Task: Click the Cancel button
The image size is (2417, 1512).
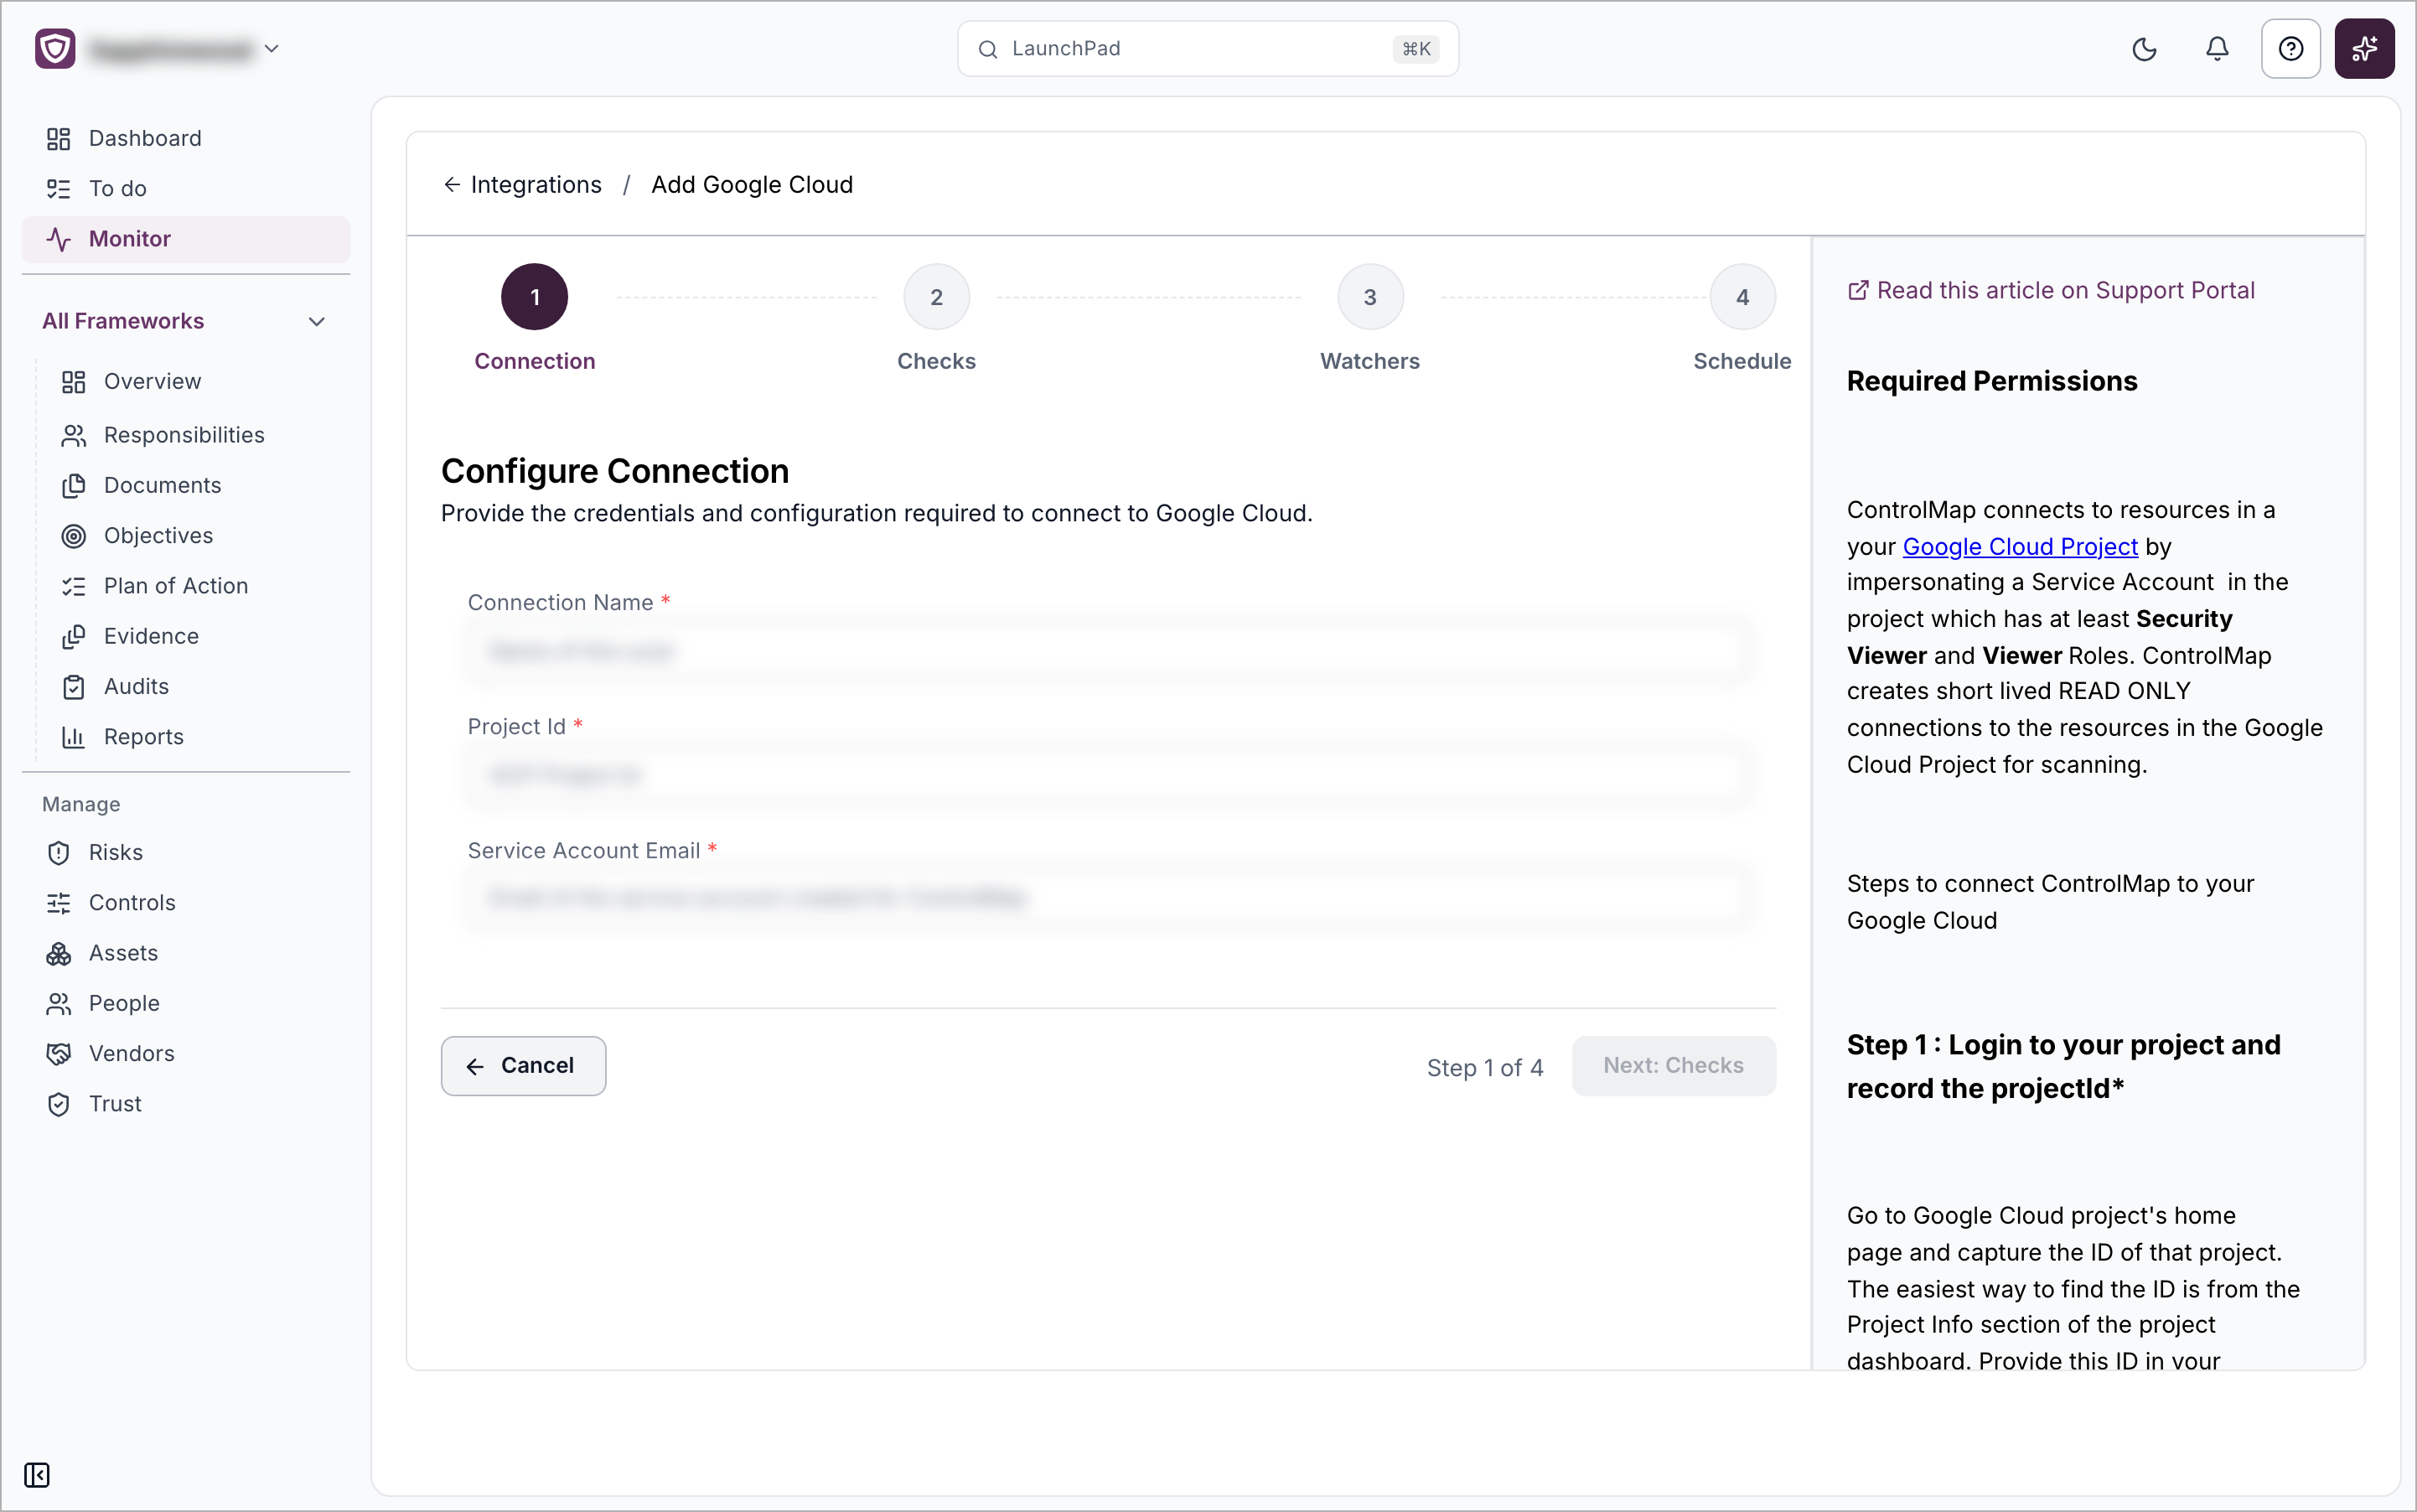Action: pyautogui.click(x=523, y=1066)
